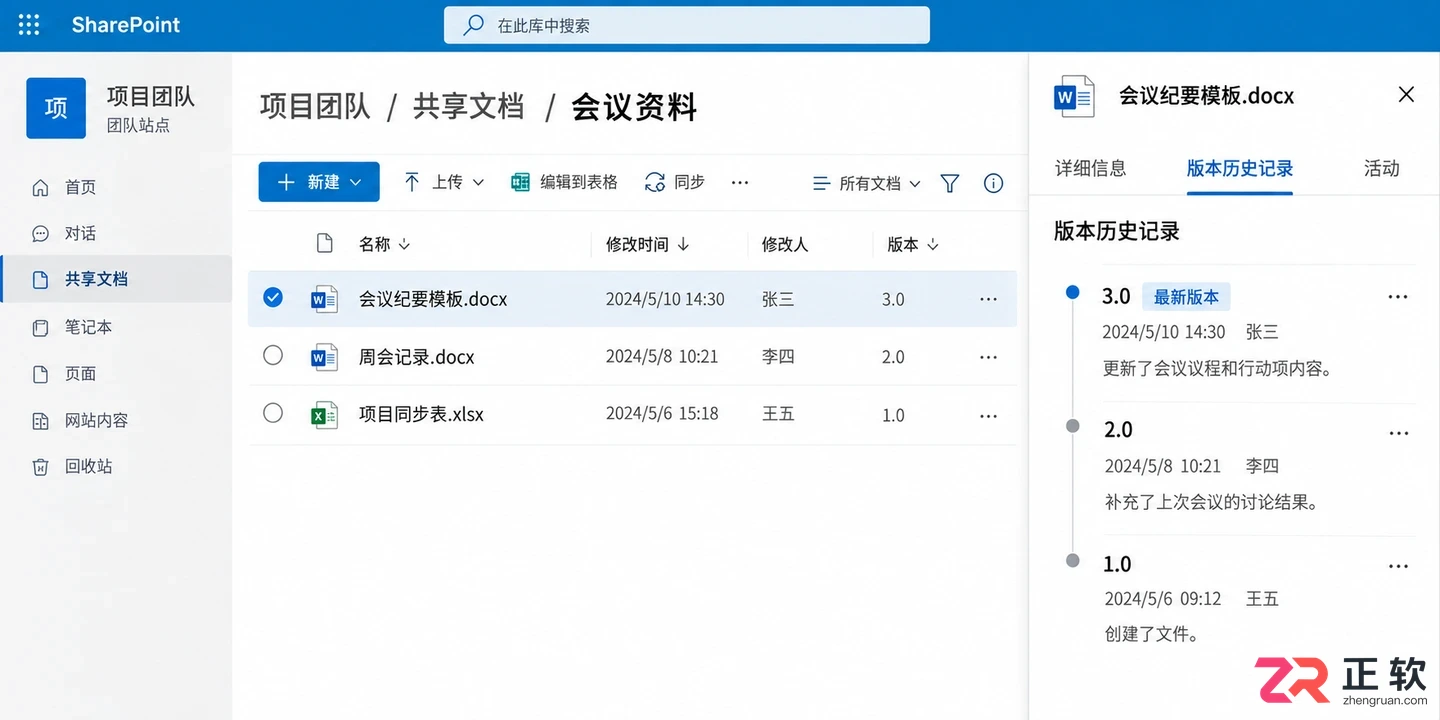This screenshot has width=1440, height=720.
Task: Click the Word icon in details panel header
Action: point(1075,96)
